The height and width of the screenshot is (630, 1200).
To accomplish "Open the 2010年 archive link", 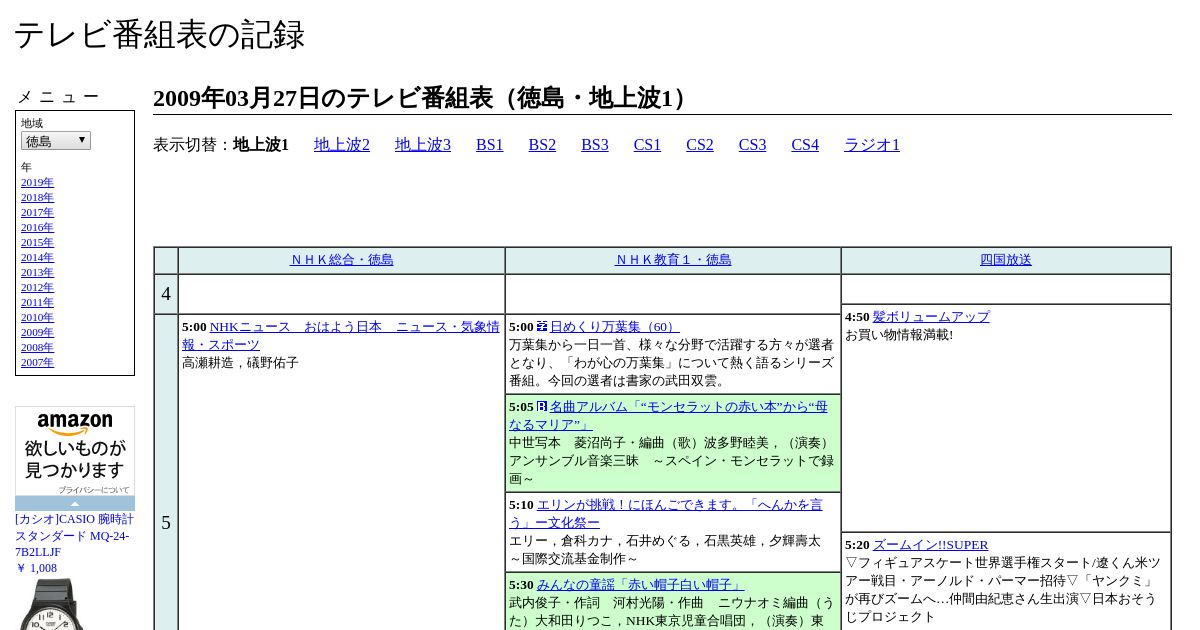I will (37, 318).
